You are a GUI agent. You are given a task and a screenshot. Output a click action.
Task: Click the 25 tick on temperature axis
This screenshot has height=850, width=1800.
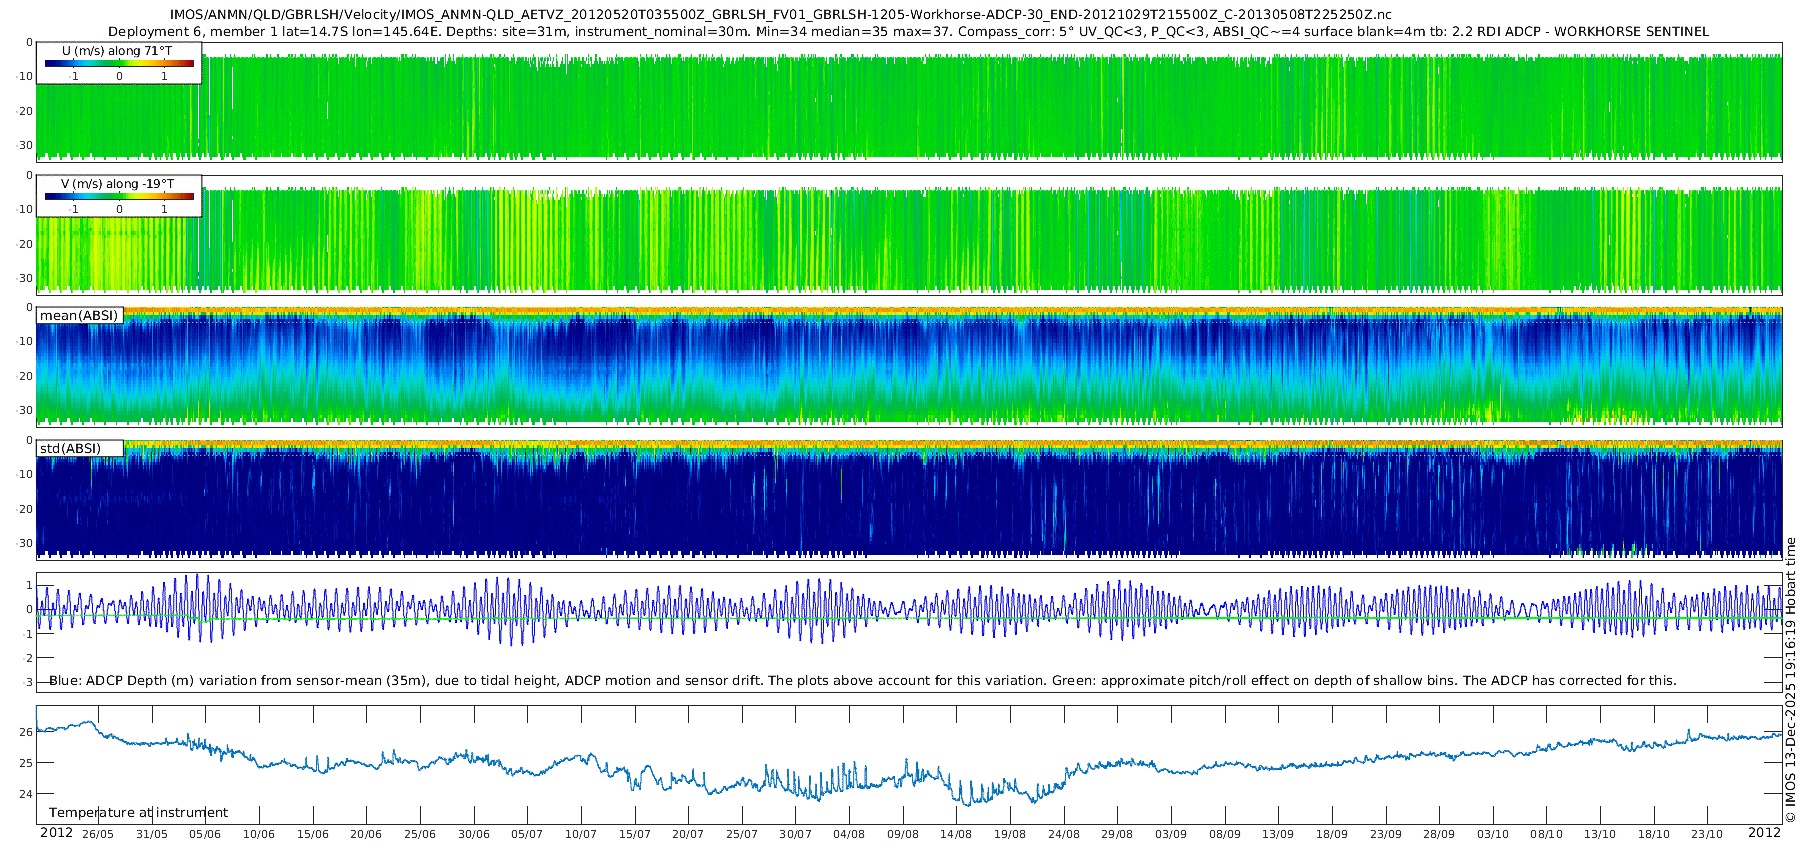click(x=26, y=763)
